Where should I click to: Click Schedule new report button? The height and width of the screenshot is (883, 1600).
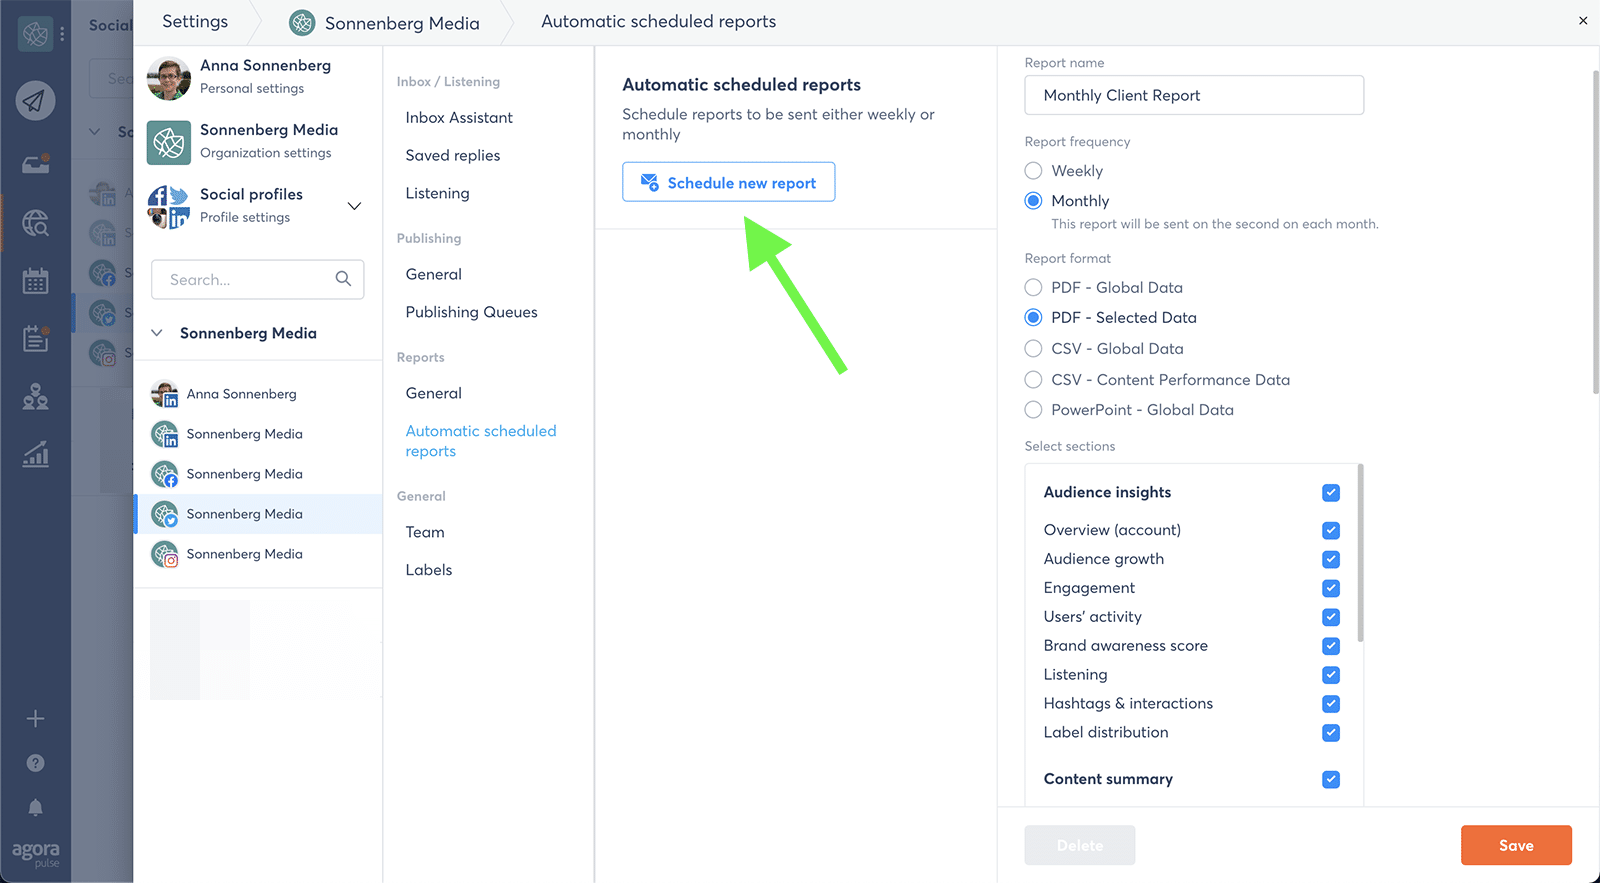(x=728, y=182)
